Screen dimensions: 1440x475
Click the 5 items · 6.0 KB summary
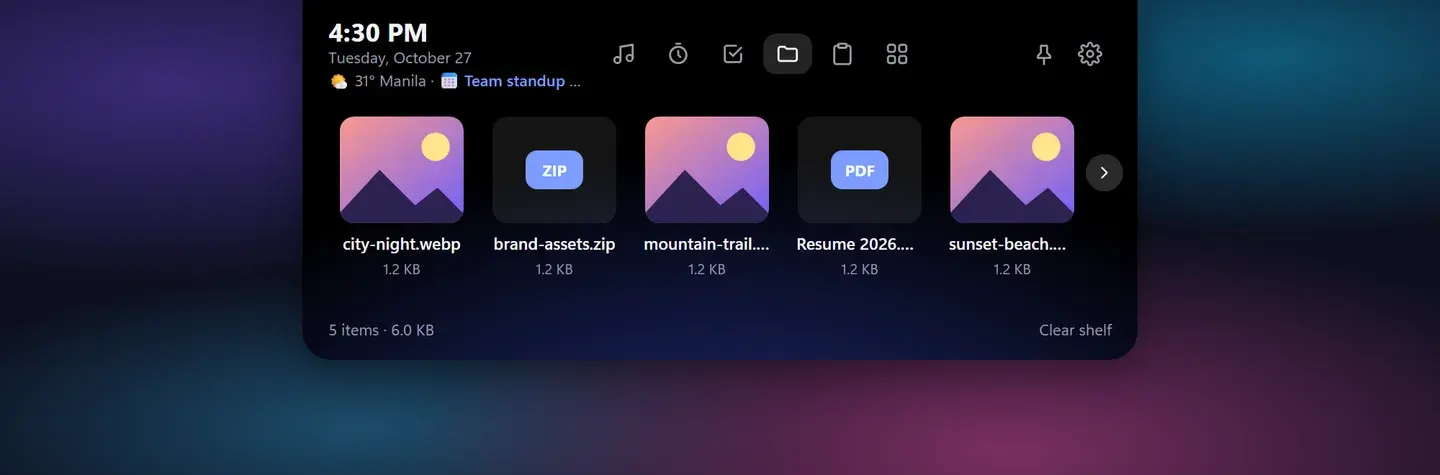pyautogui.click(x=381, y=330)
